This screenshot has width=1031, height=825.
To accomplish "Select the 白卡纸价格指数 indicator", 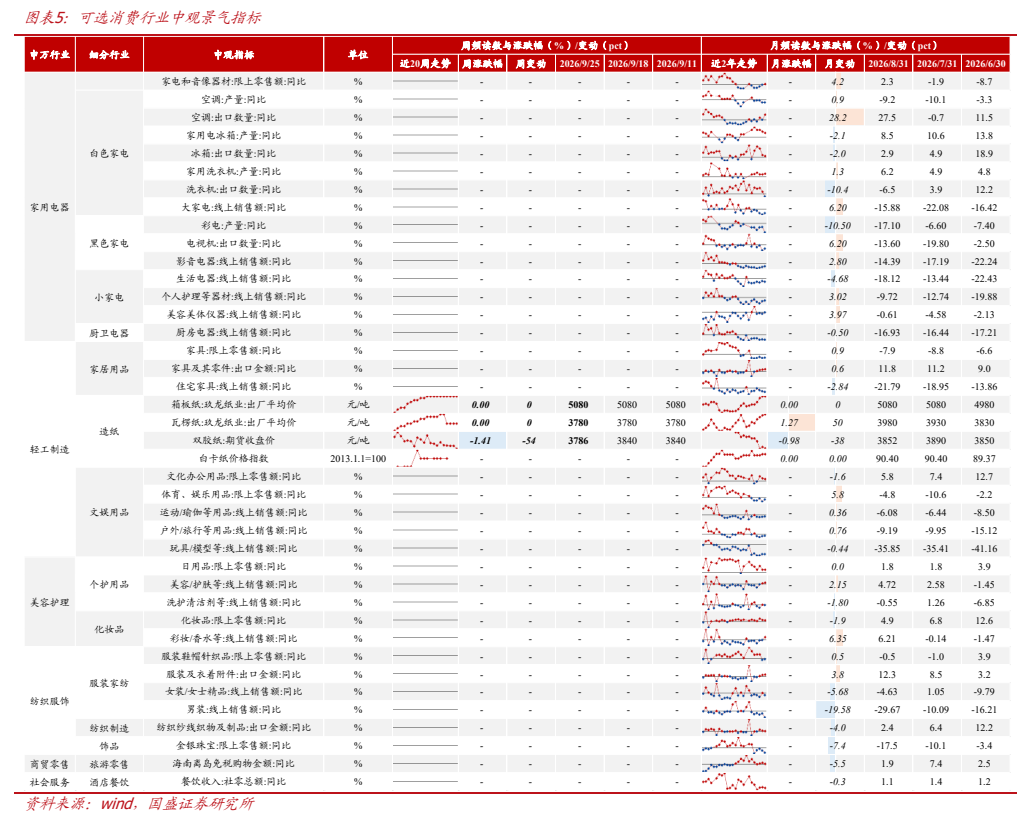I will click(233, 458).
